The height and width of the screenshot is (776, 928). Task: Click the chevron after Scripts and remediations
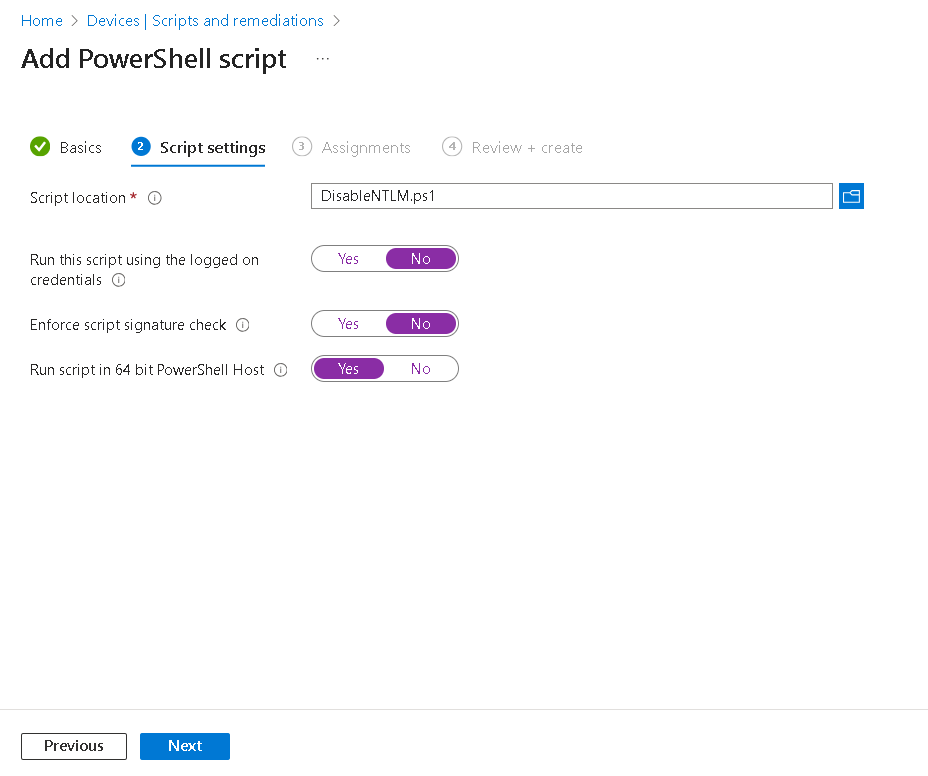click(x=337, y=21)
